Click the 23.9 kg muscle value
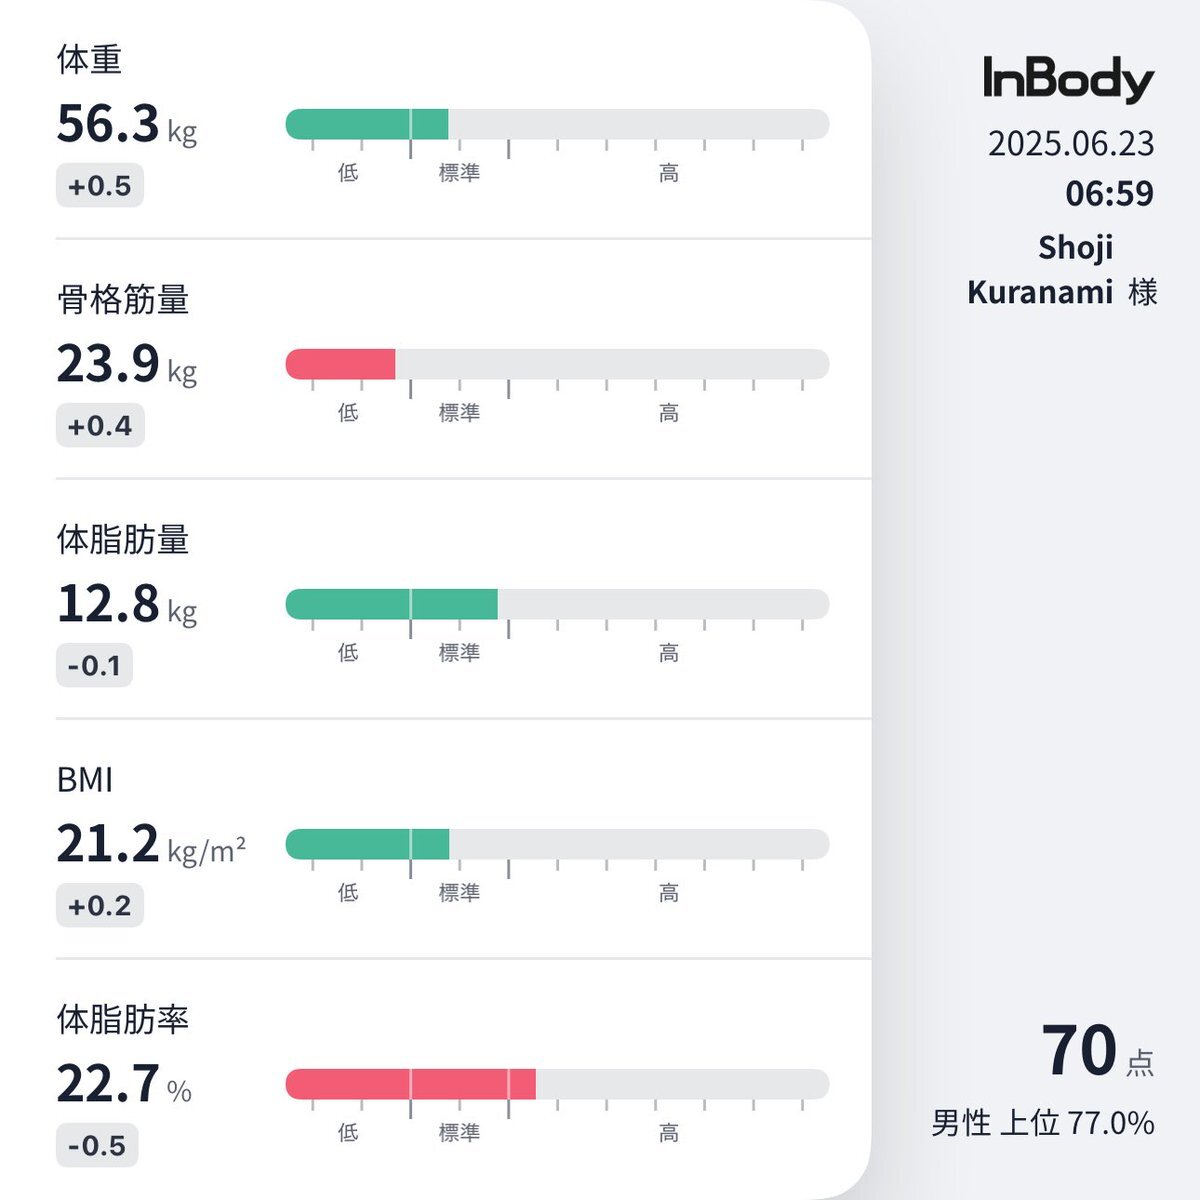The width and height of the screenshot is (1200, 1200). pos(127,364)
